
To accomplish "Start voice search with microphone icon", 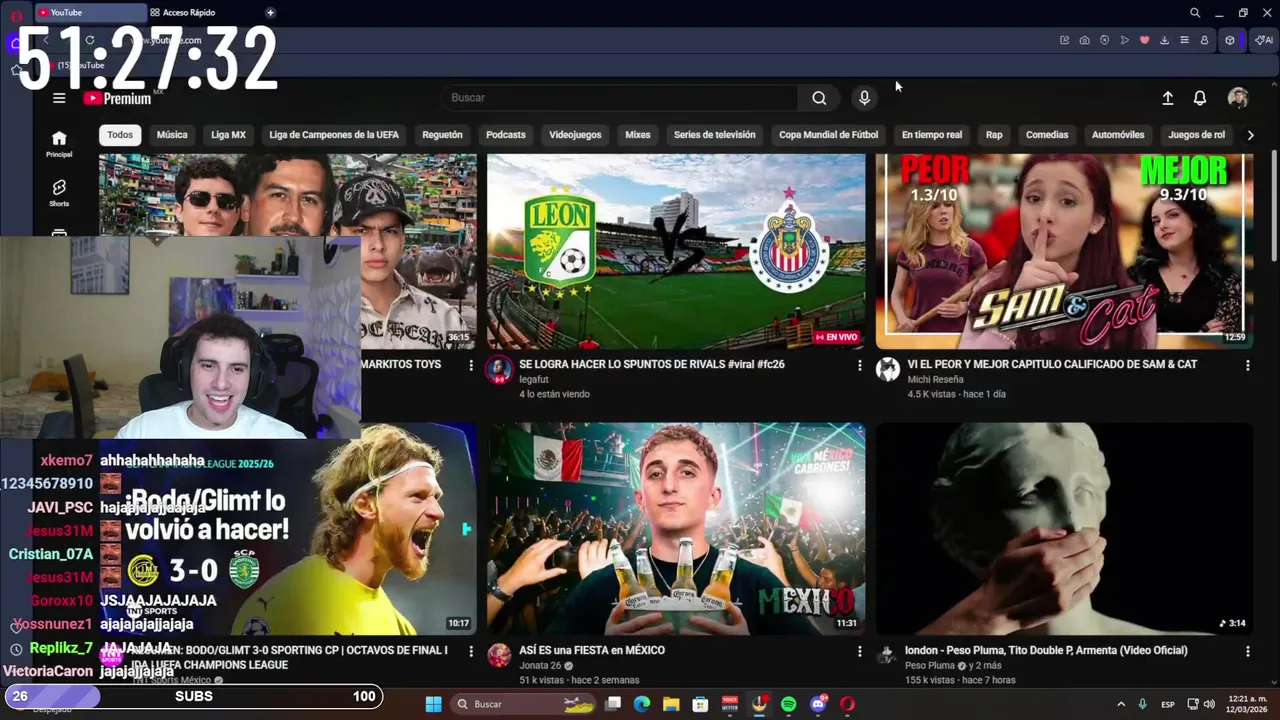I will pos(864,98).
